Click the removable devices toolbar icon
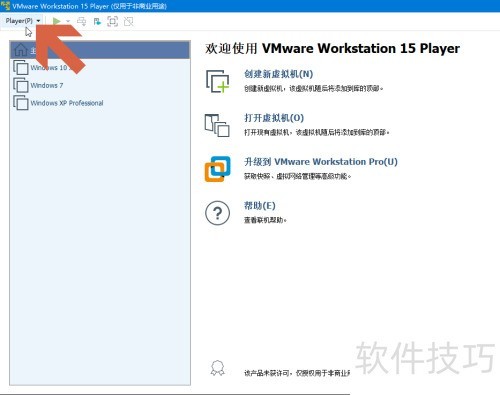The height and width of the screenshot is (395, 500). (x=97, y=22)
